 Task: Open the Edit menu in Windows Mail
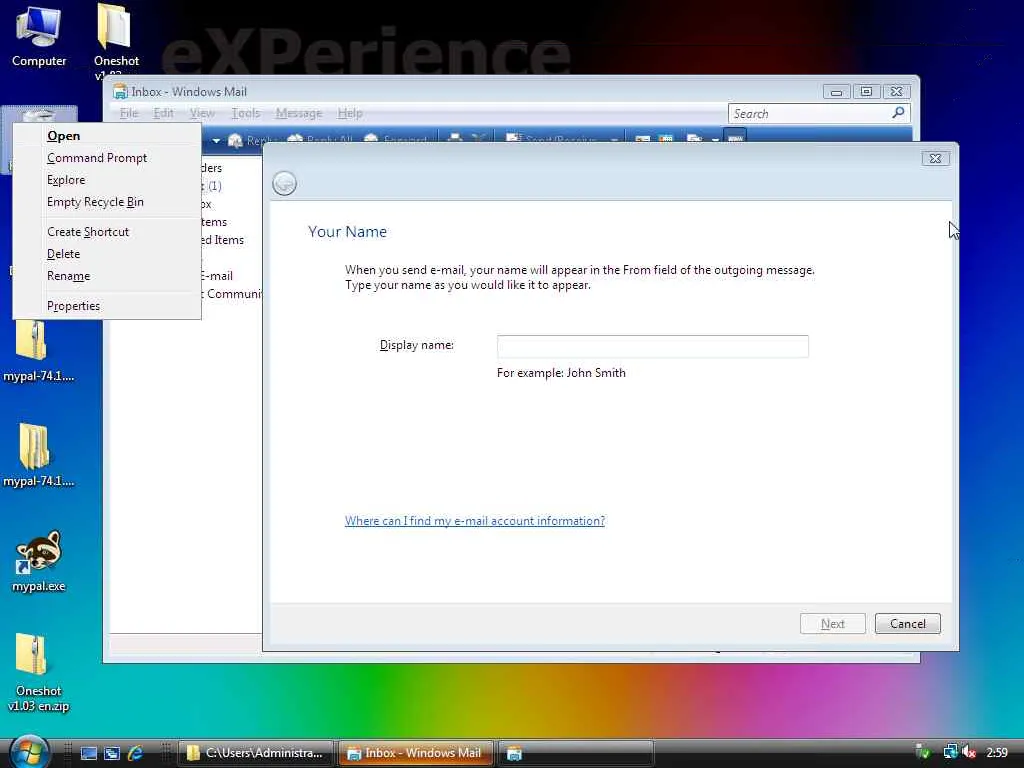click(163, 113)
